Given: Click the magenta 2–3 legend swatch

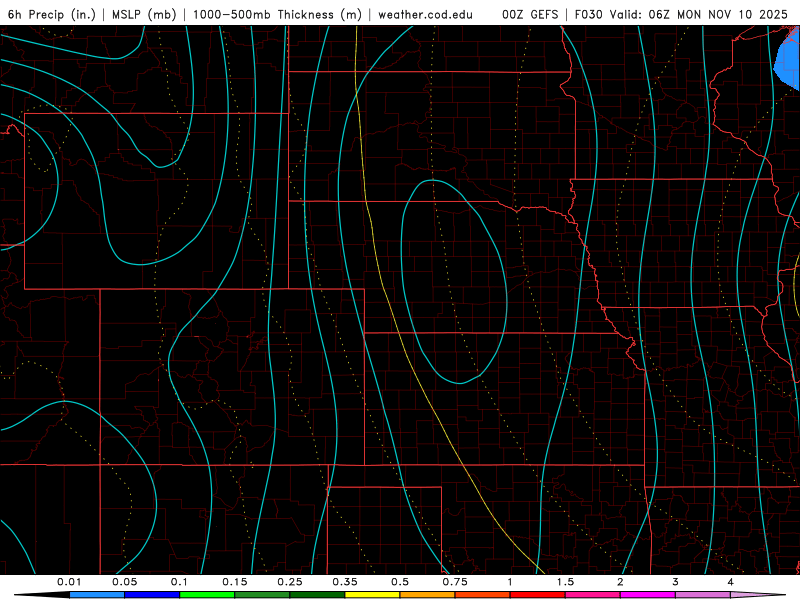Looking at the screenshot, I should 648,595.
